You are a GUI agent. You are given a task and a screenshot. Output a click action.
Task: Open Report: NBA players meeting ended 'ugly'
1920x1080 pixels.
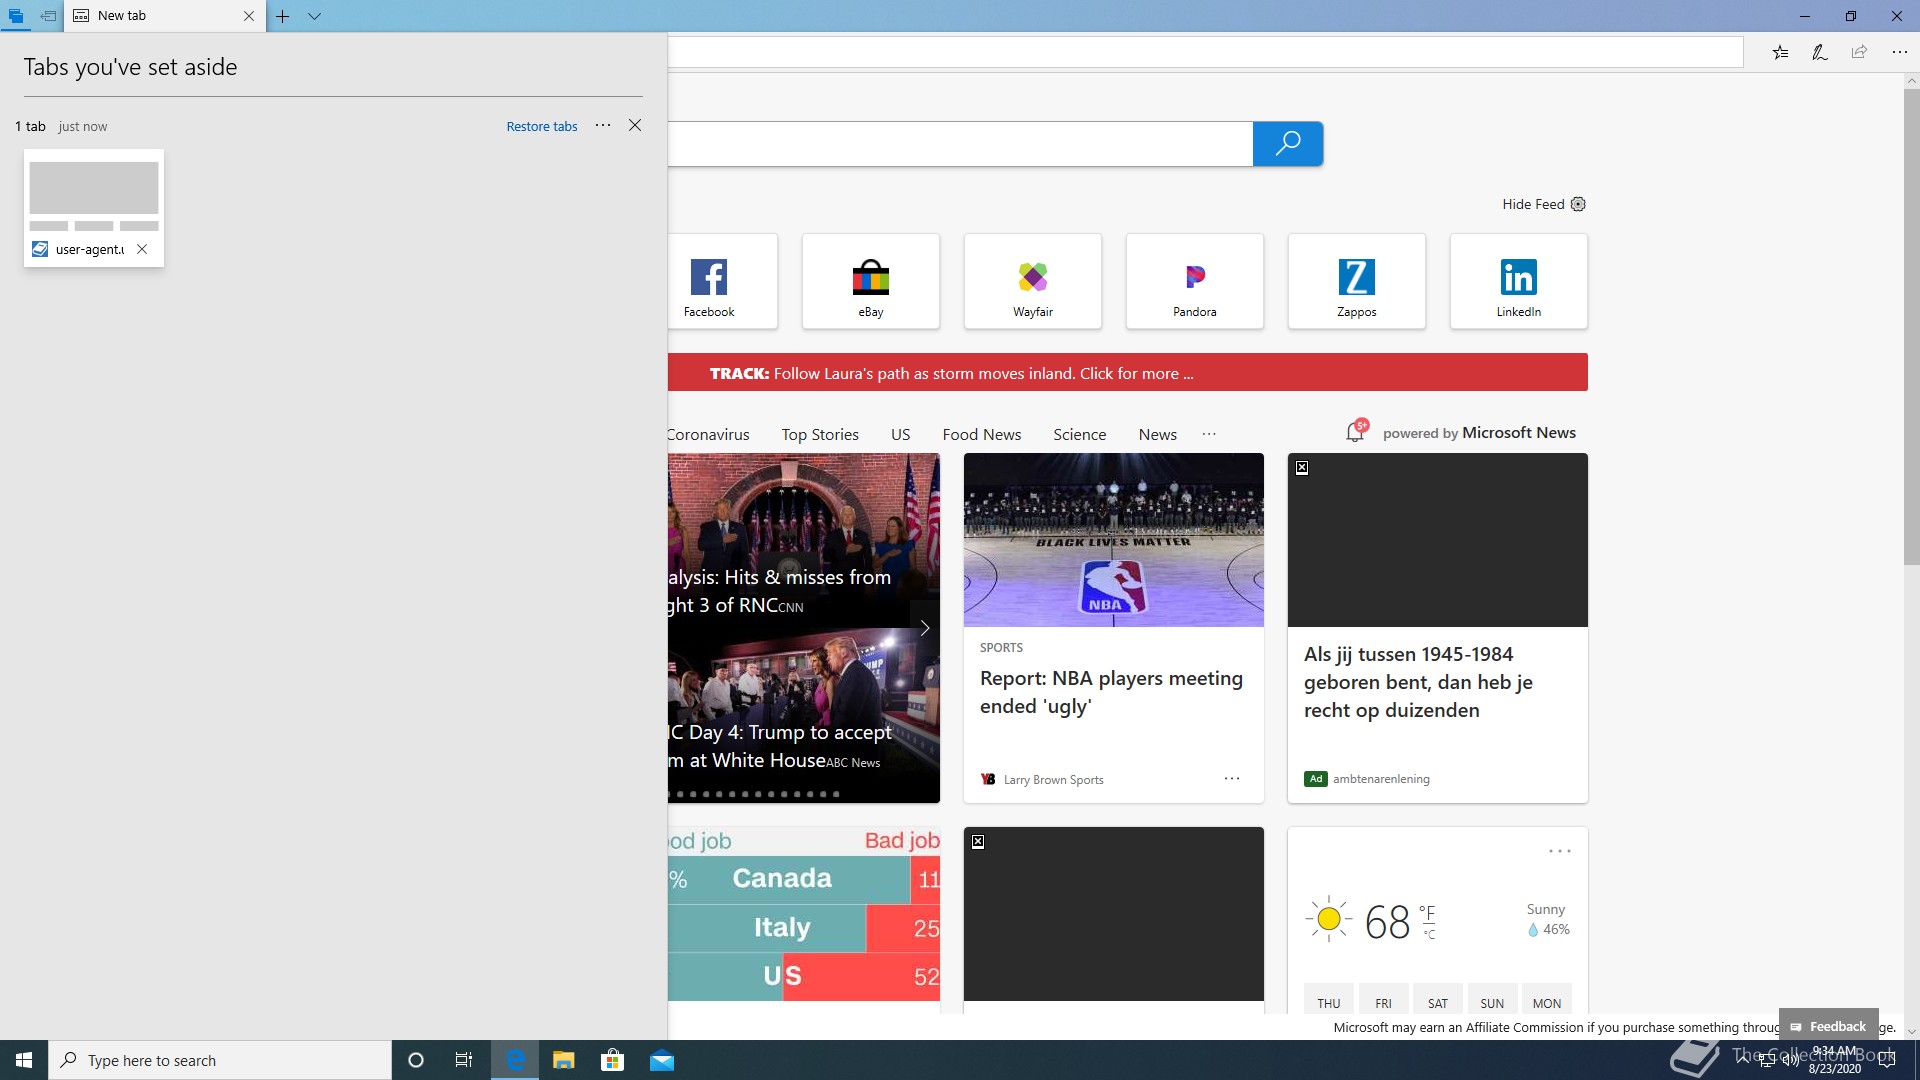tap(1112, 692)
